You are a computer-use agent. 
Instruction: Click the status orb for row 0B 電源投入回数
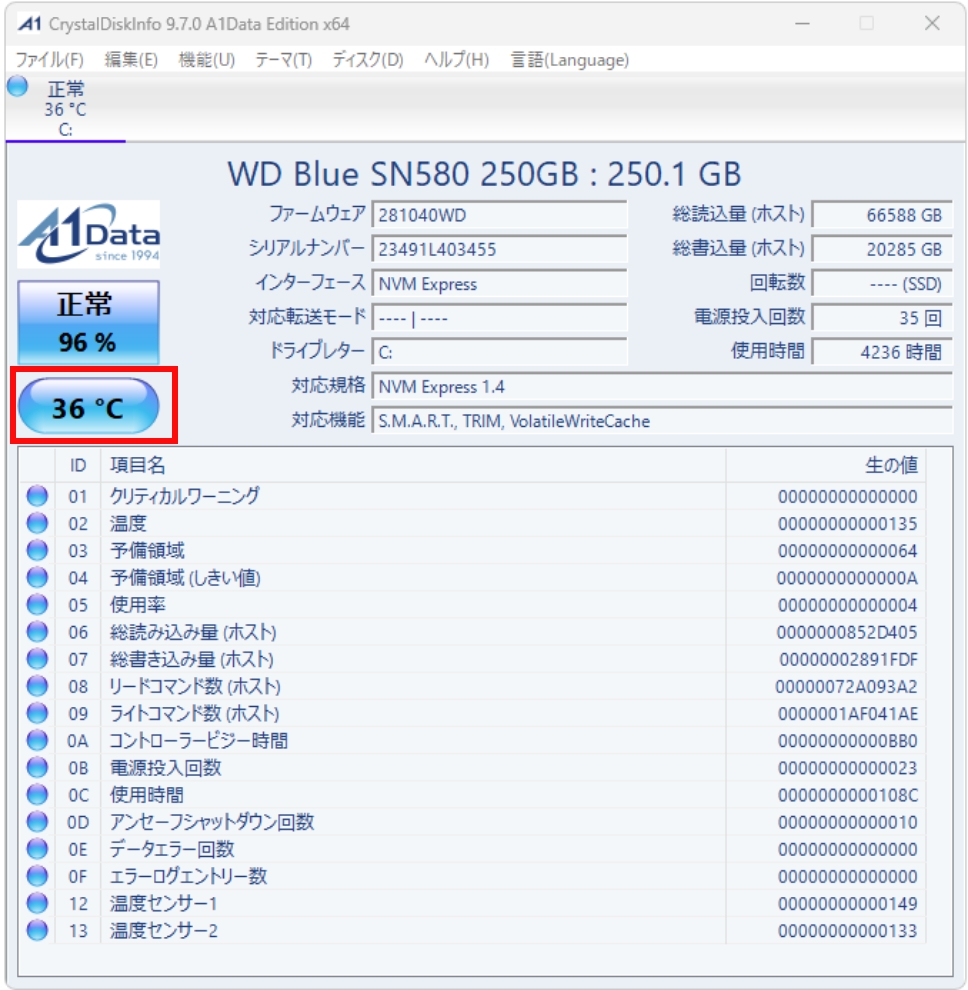[x=37, y=768]
